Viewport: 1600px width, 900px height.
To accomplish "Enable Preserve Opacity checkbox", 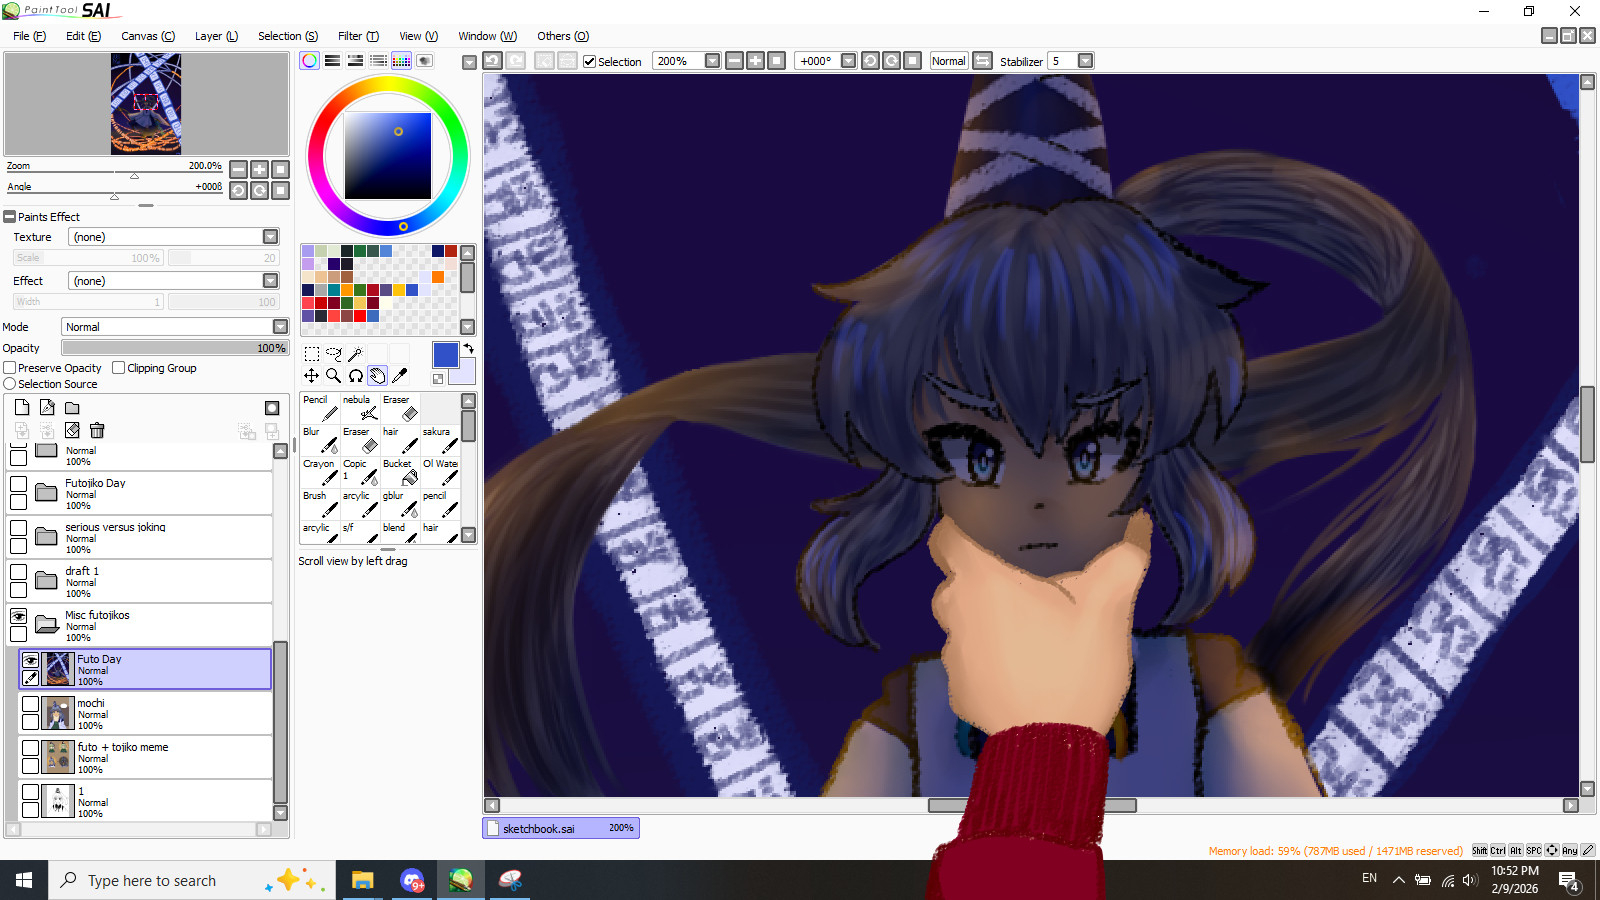I will pyautogui.click(x=10, y=368).
